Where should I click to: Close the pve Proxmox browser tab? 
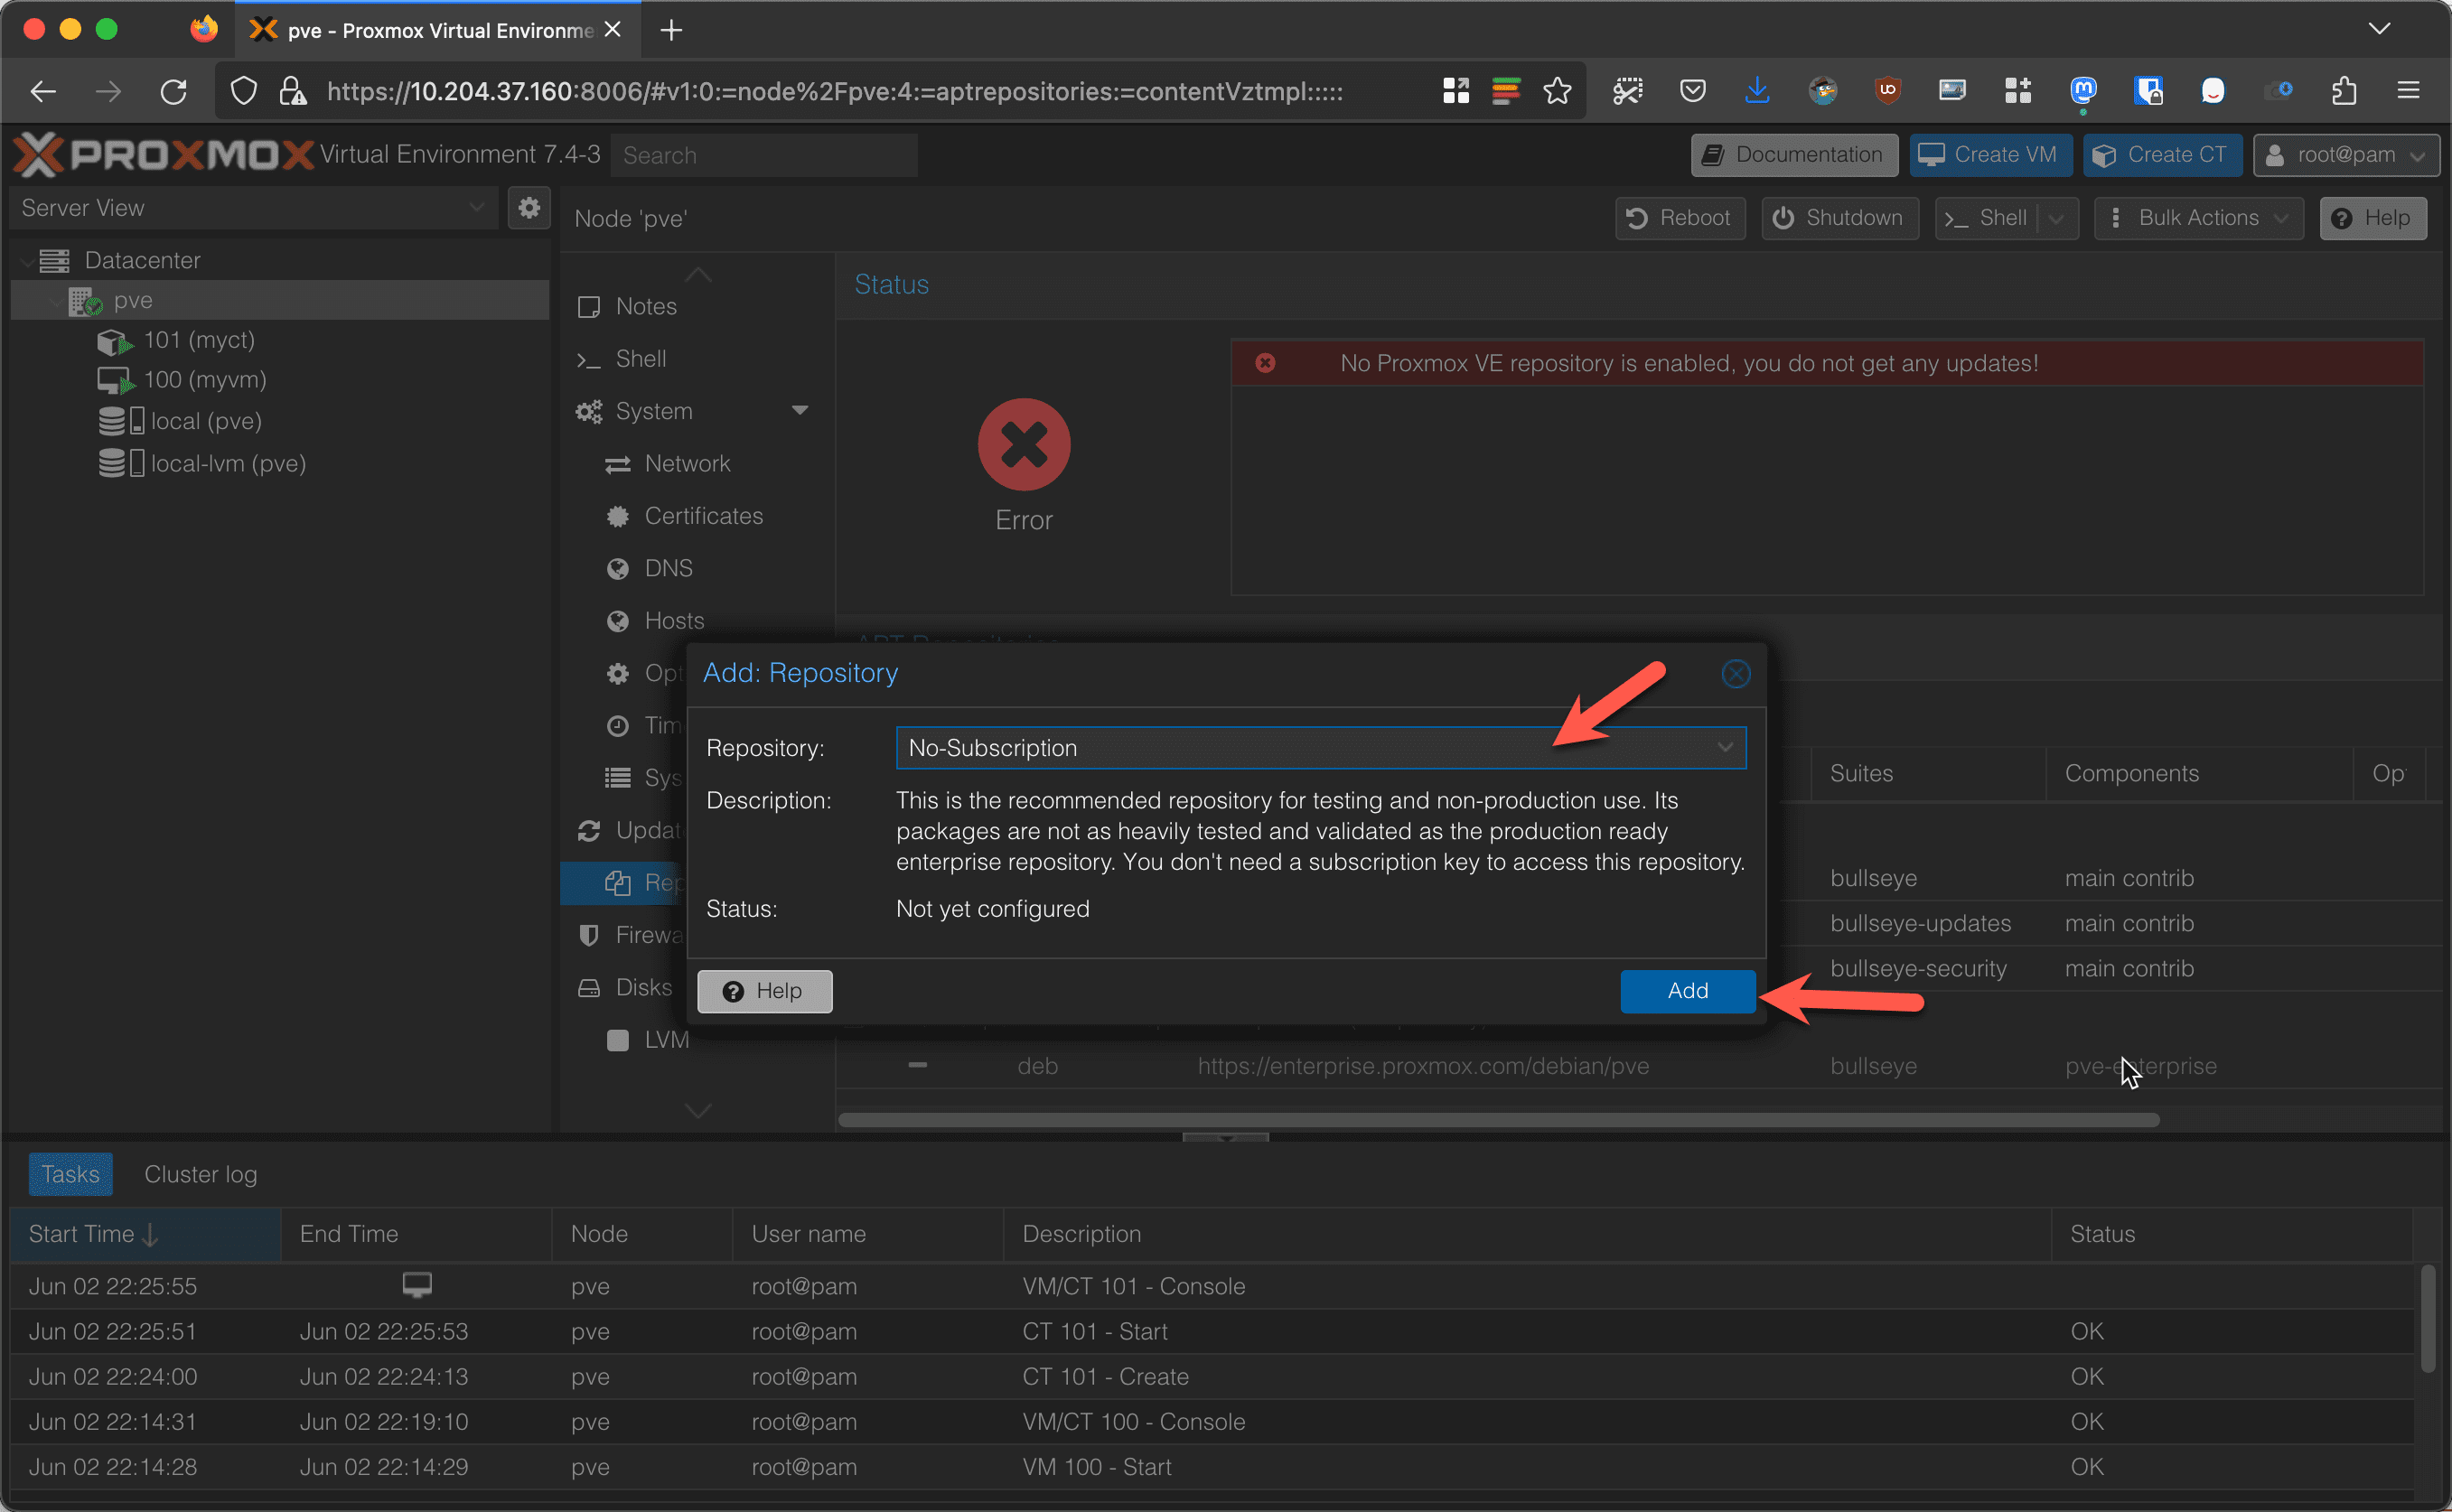(613, 30)
